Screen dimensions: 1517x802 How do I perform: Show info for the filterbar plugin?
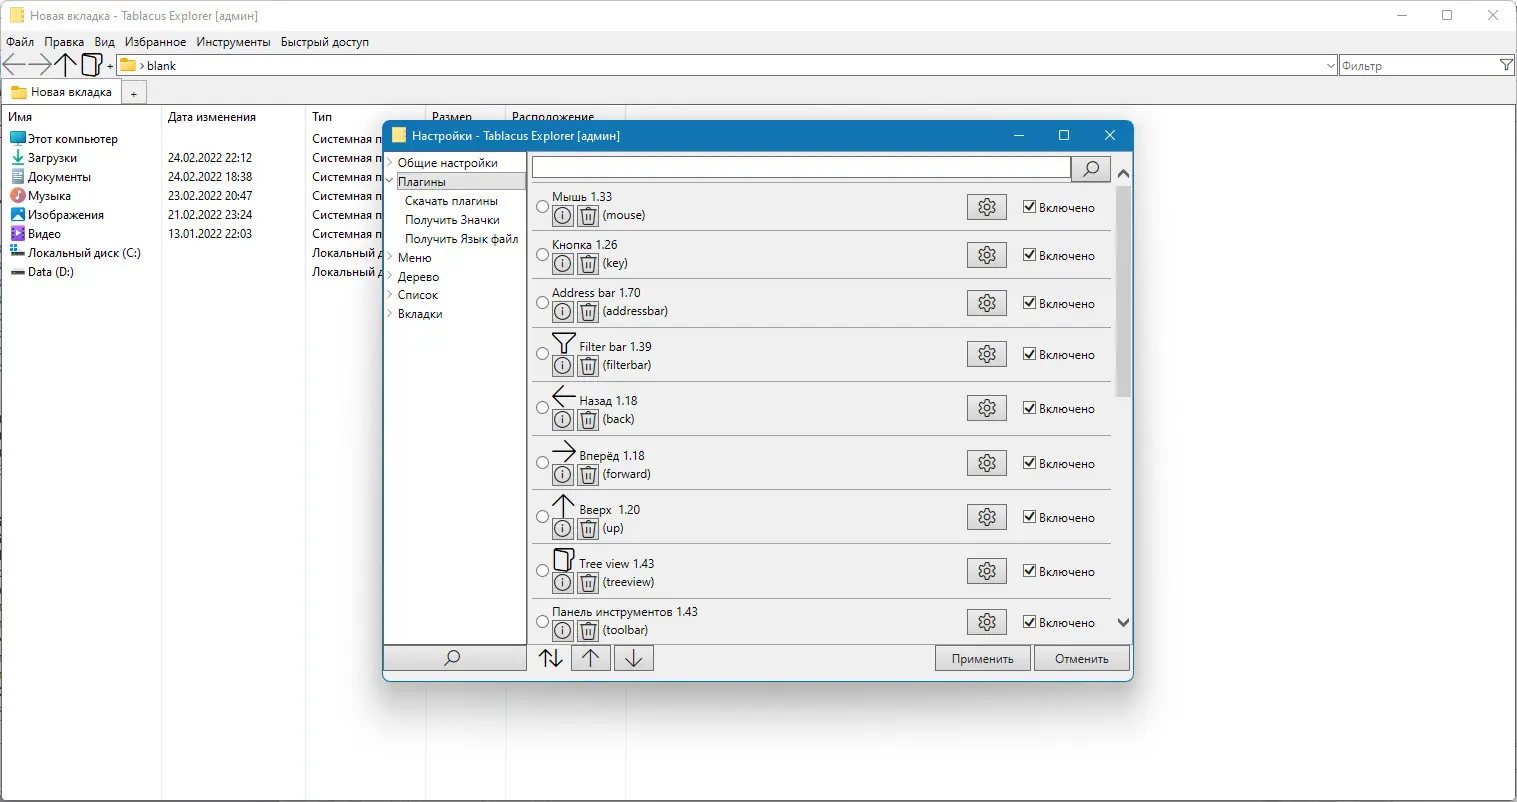pos(563,366)
